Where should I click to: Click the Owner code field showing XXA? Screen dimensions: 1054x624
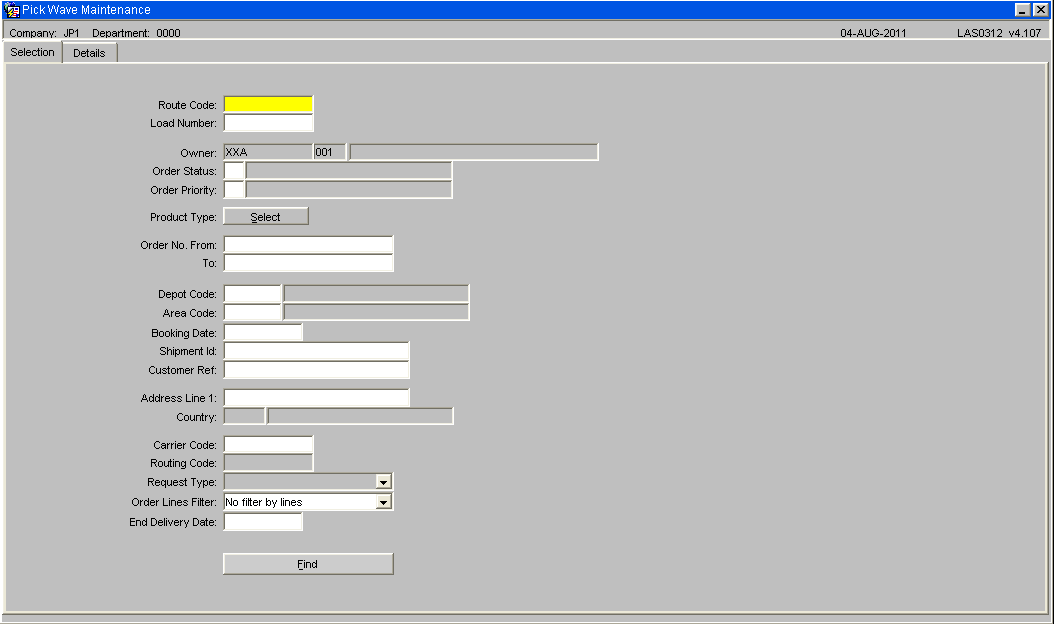268,152
